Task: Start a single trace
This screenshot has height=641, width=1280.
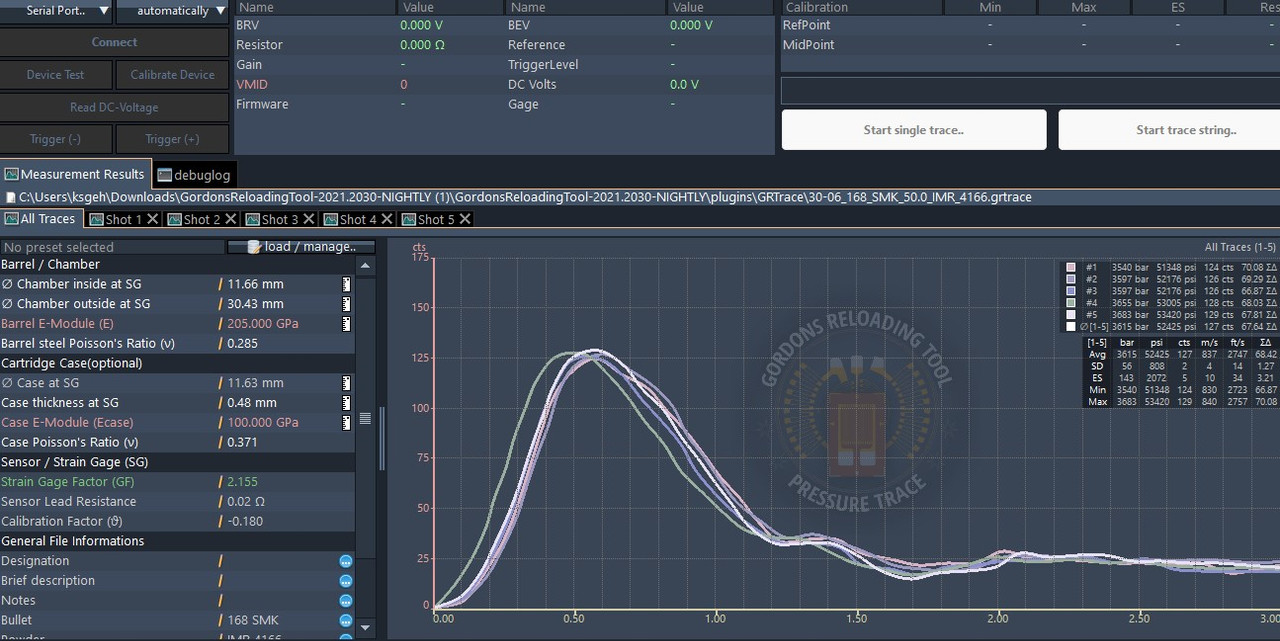Action: [914, 130]
